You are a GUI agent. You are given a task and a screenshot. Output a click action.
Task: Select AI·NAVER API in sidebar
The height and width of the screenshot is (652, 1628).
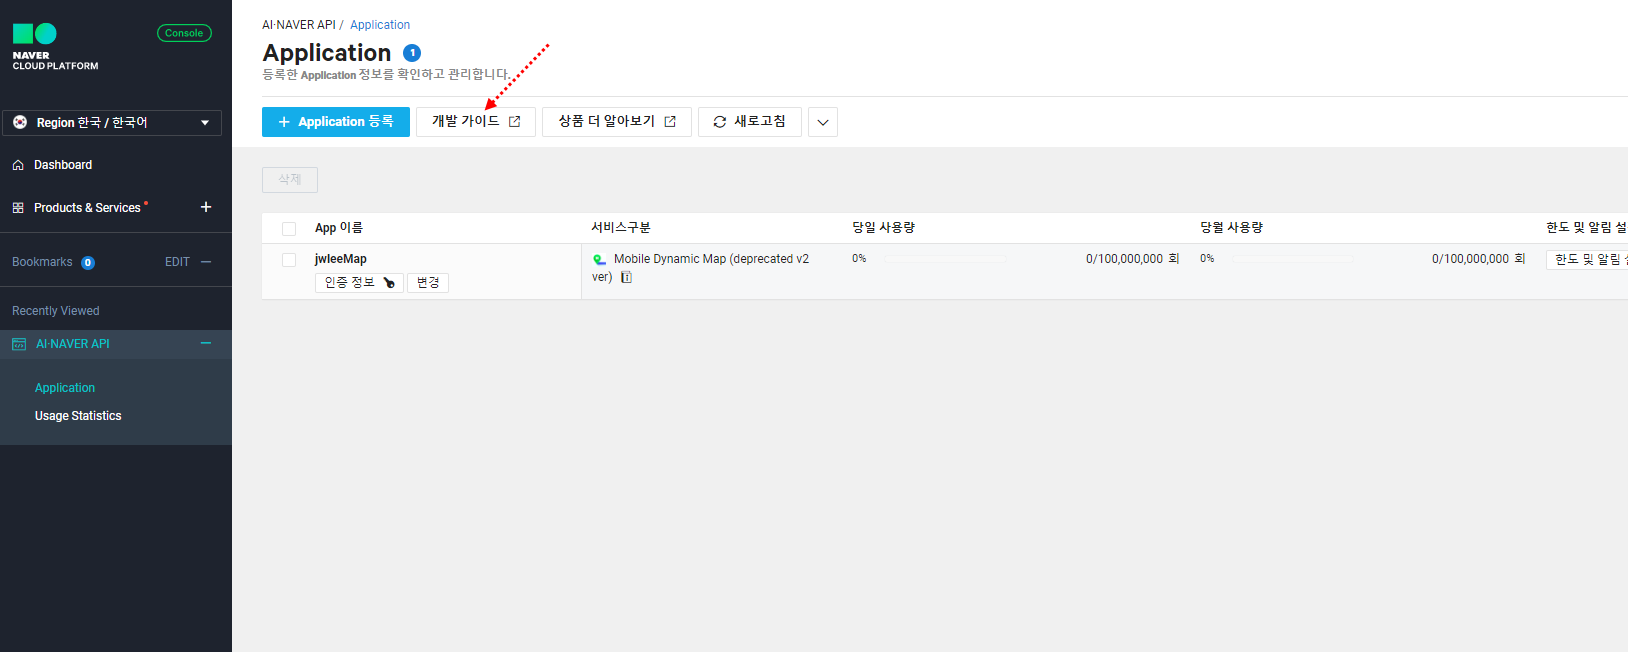pyautogui.click(x=73, y=344)
